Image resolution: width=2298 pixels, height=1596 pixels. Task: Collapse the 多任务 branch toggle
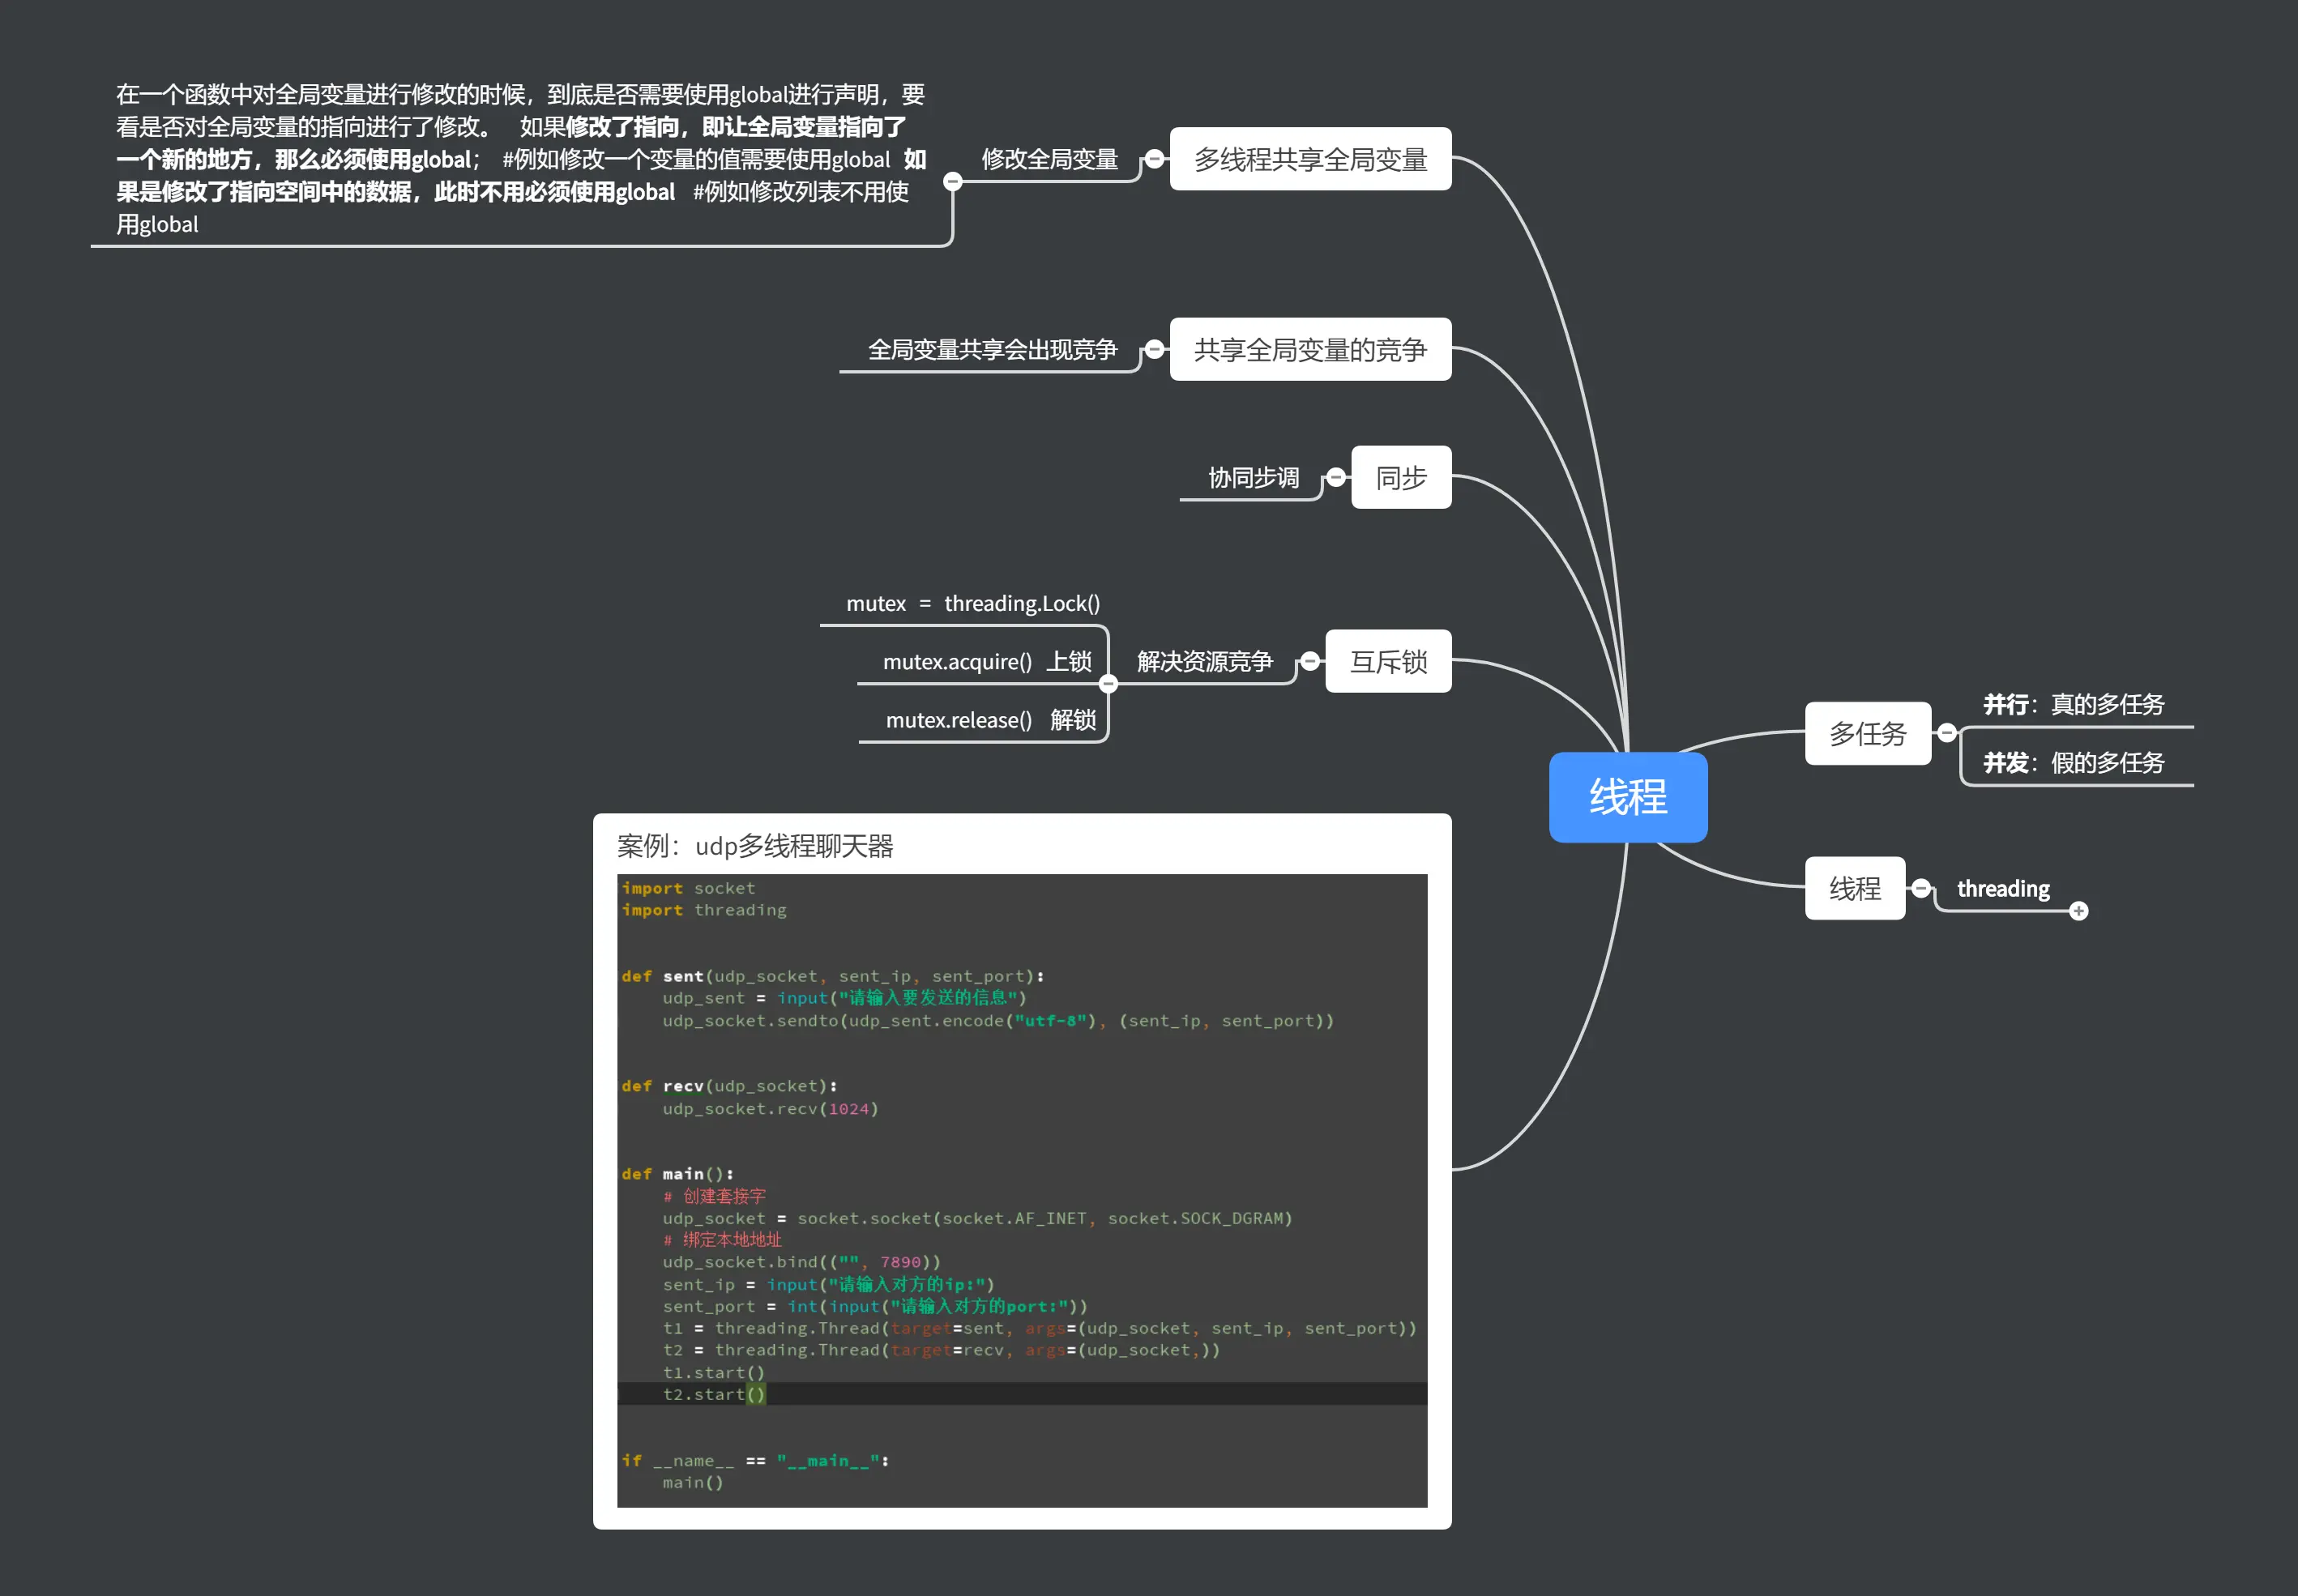[x=1946, y=733]
